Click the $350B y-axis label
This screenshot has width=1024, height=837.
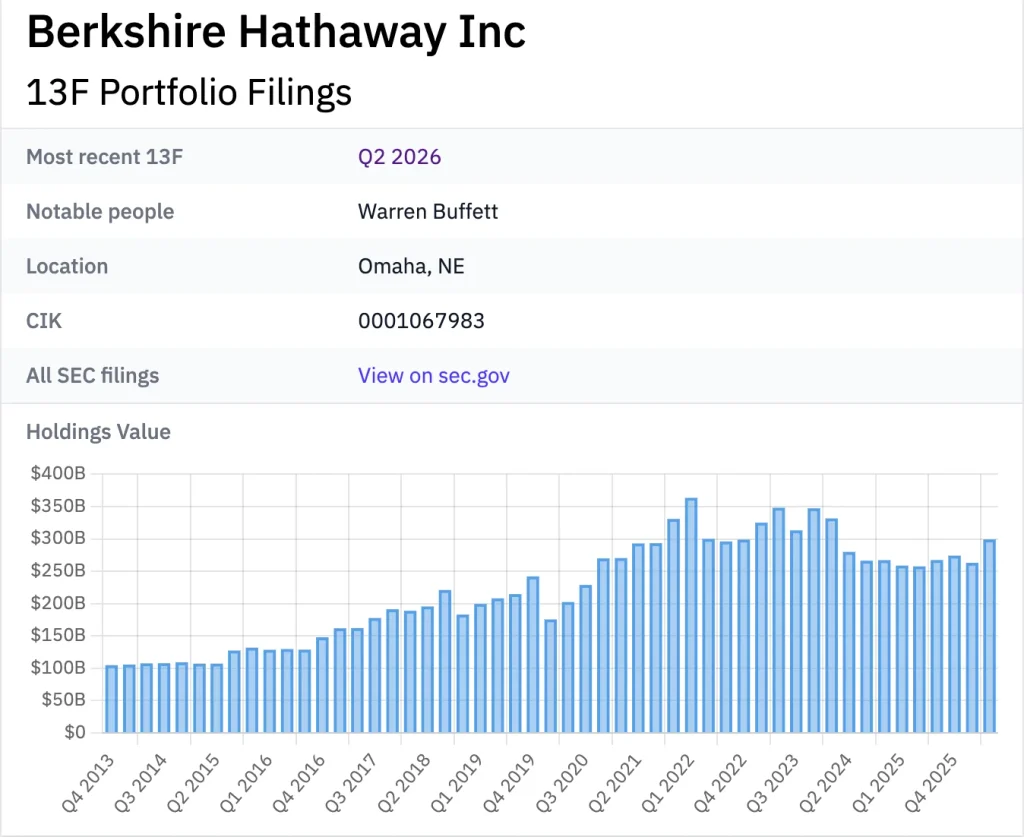pyautogui.click(x=58, y=506)
